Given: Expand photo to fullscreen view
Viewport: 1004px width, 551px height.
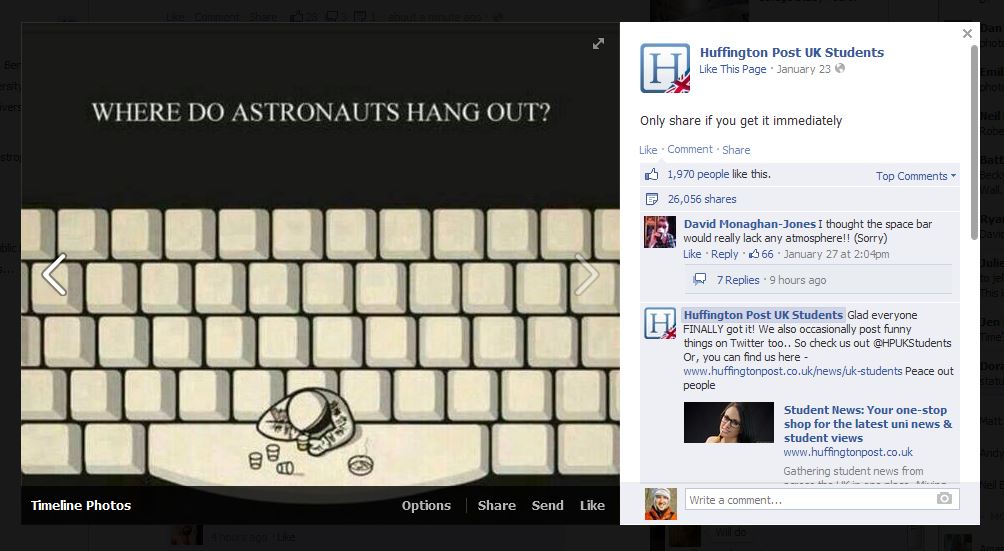Looking at the screenshot, I should tap(598, 44).
